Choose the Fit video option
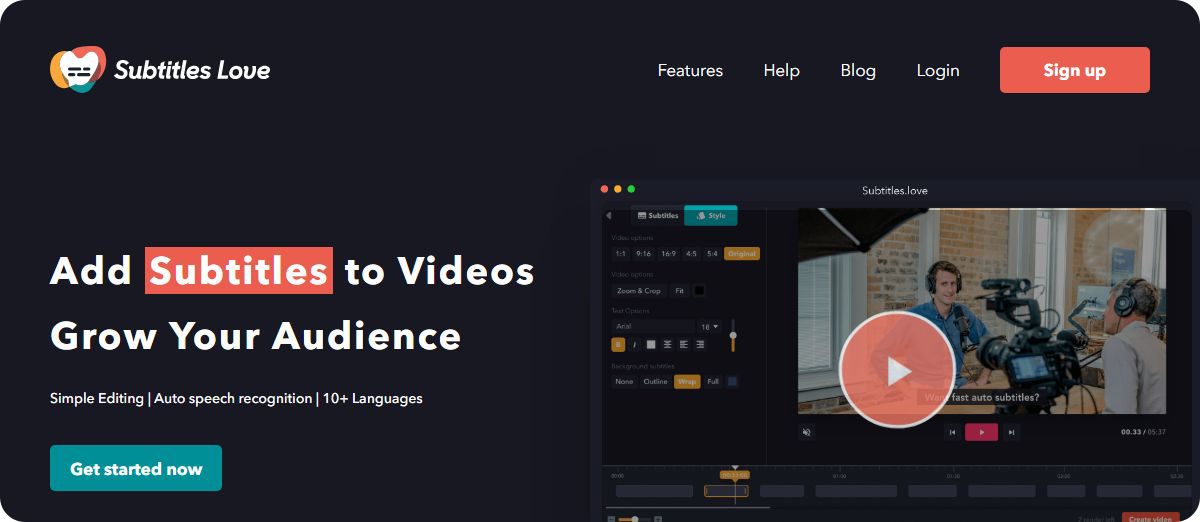Screen dimensions: 1200x522 point(679,291)
